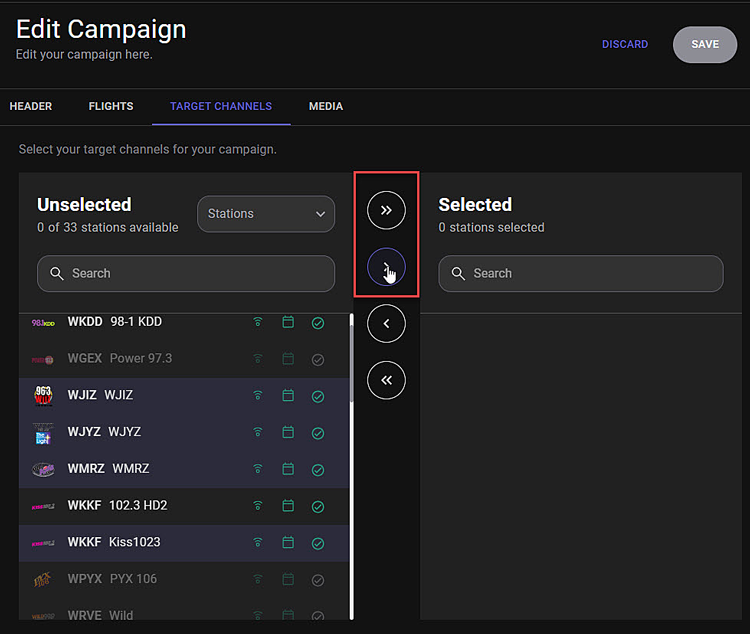Click the WKDD 98-1 KDD checkmark icon
The image size is (750, 634).
318,323
